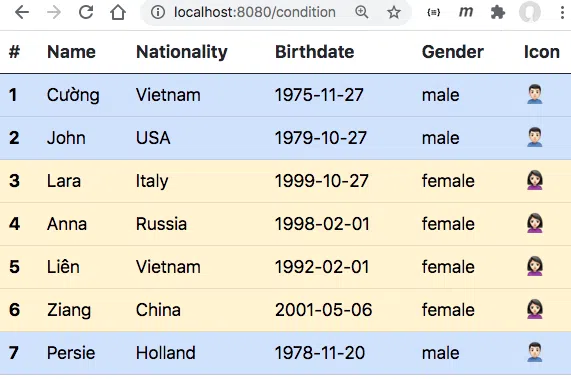Viewport: 571px width, 379px height.
Task: Click the # column header
Action: pos(14,52)
